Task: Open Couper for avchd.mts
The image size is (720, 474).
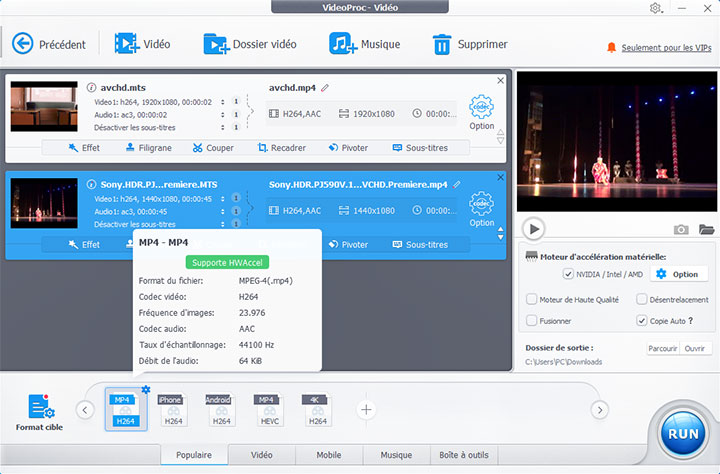Action: tap(213, 148)
